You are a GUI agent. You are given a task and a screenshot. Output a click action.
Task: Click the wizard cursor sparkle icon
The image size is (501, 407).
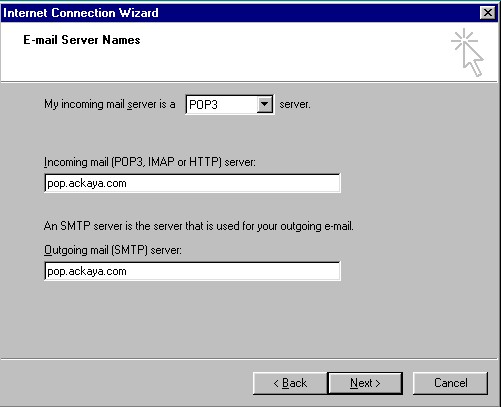click(467, 53)
